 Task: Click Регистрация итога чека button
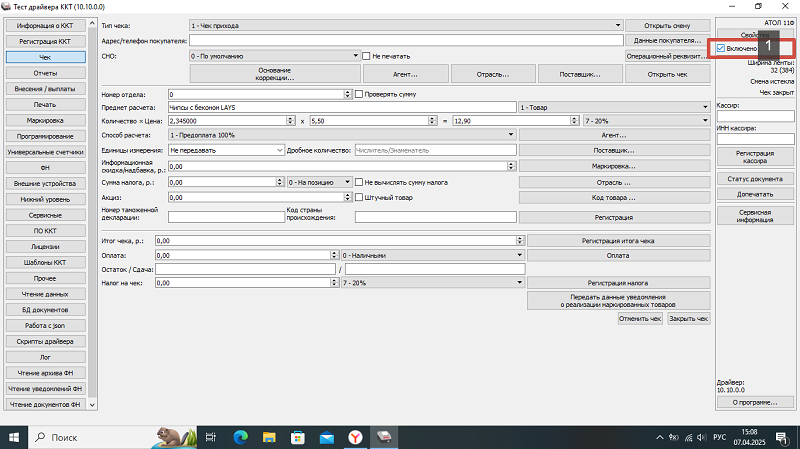tap(618, 241)
